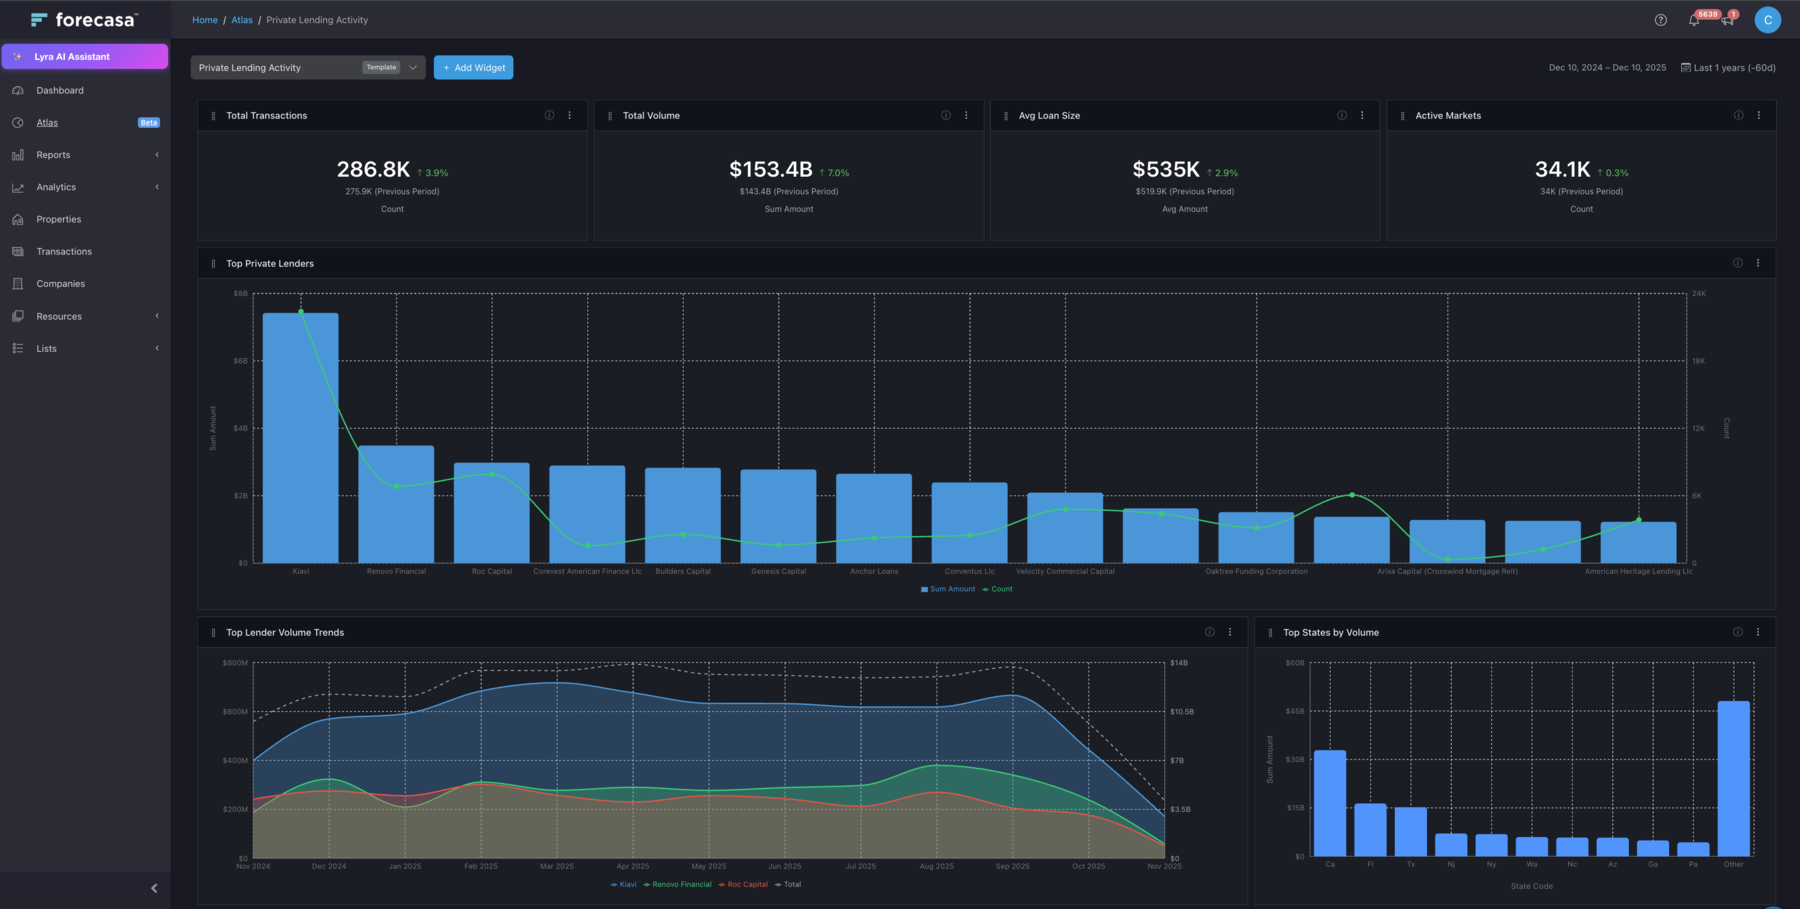Click the help question mark icon
Viewport: 1800px width, 909px height.
pos(1661,20)
